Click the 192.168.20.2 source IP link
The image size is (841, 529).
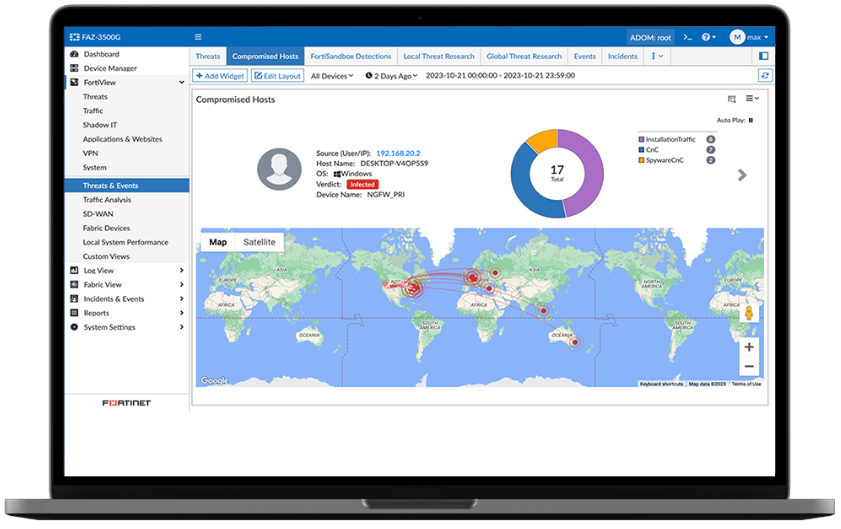398,153
